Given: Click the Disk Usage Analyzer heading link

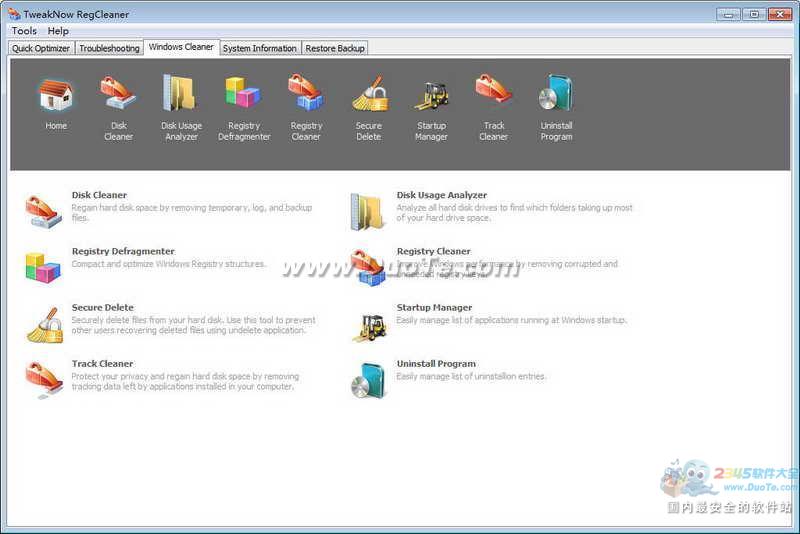Looking at the screenshot, I should [441, 195].
